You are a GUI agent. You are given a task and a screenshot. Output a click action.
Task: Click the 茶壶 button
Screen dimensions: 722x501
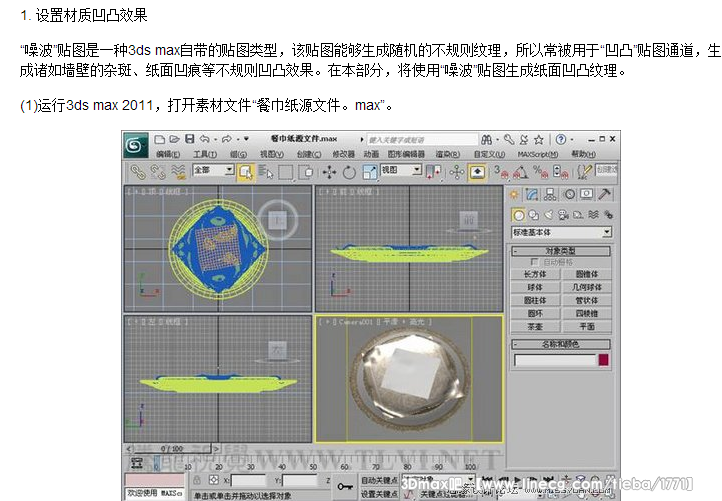click(535, 326)
